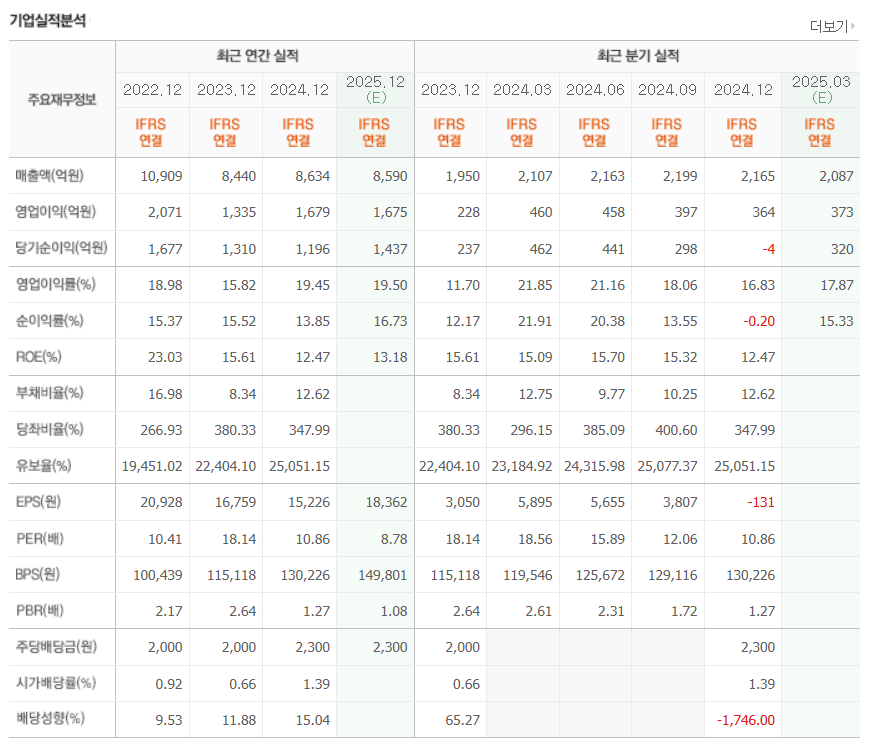Click the ROE(%) row label
Image resolution: width=869 pixels, height=746 pixels.
point(38,357)
